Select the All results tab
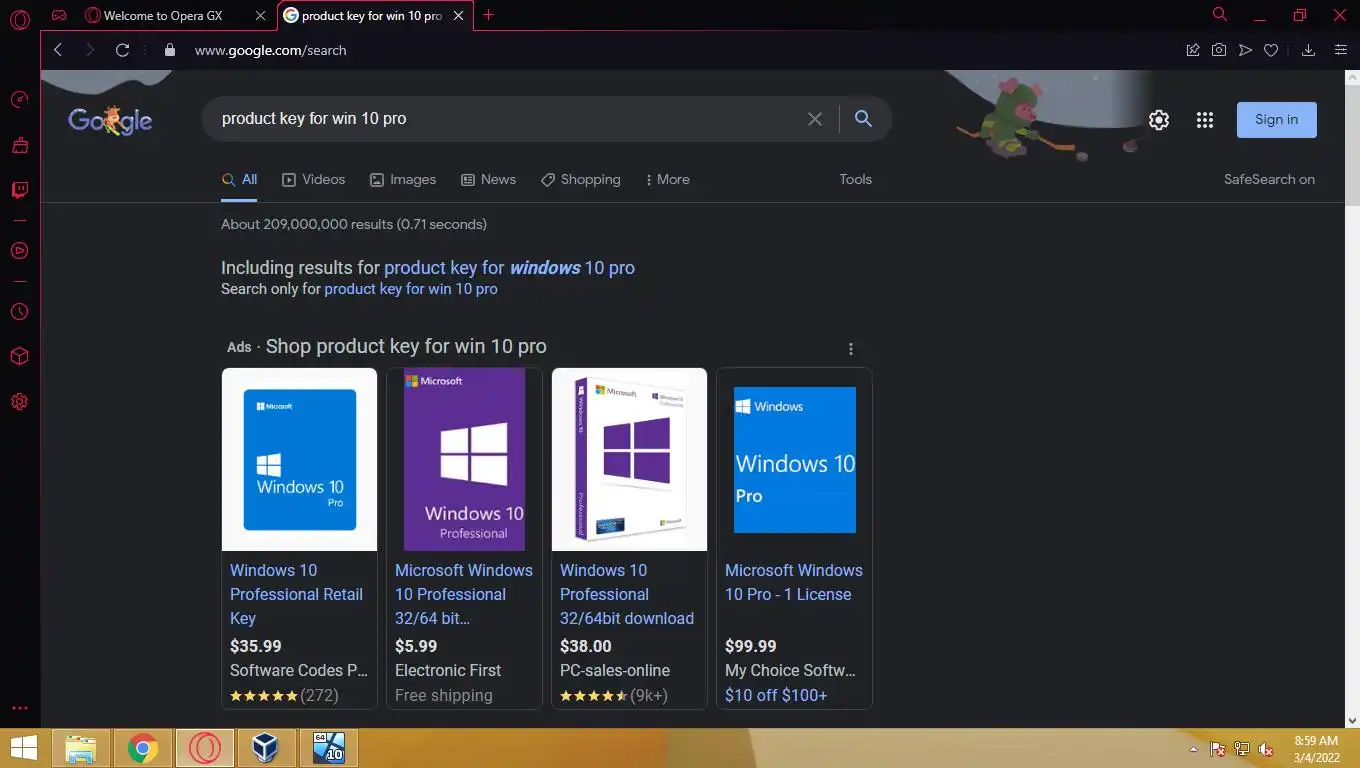 click(240, 180)
